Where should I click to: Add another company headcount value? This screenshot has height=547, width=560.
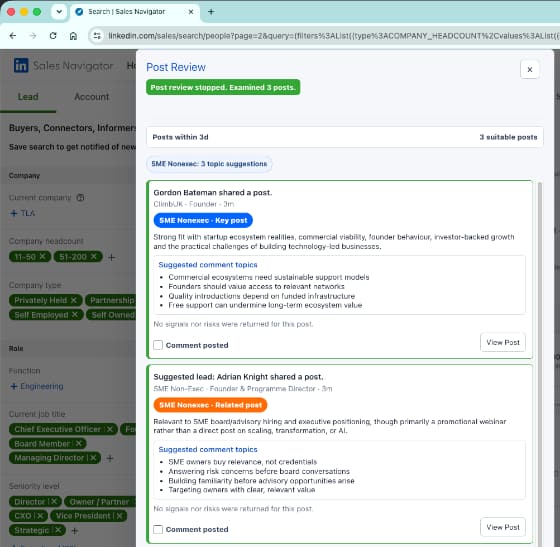click(111, 257)
